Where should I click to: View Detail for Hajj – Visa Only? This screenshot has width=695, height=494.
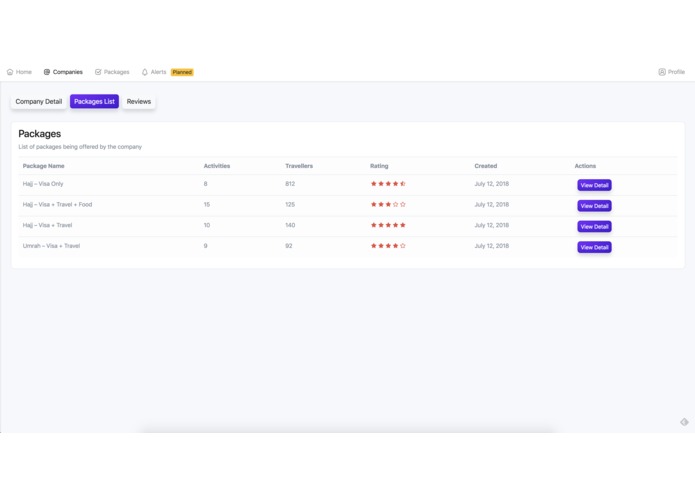point(594,185)
